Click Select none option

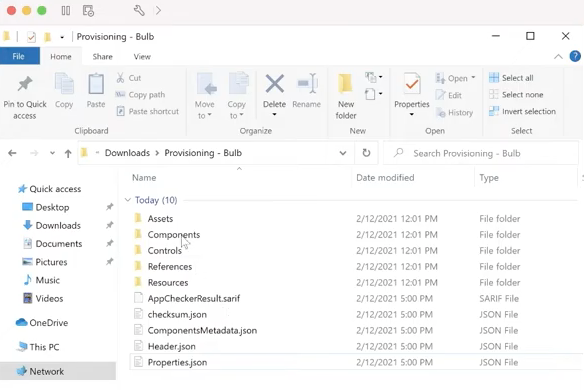[516, 95]
